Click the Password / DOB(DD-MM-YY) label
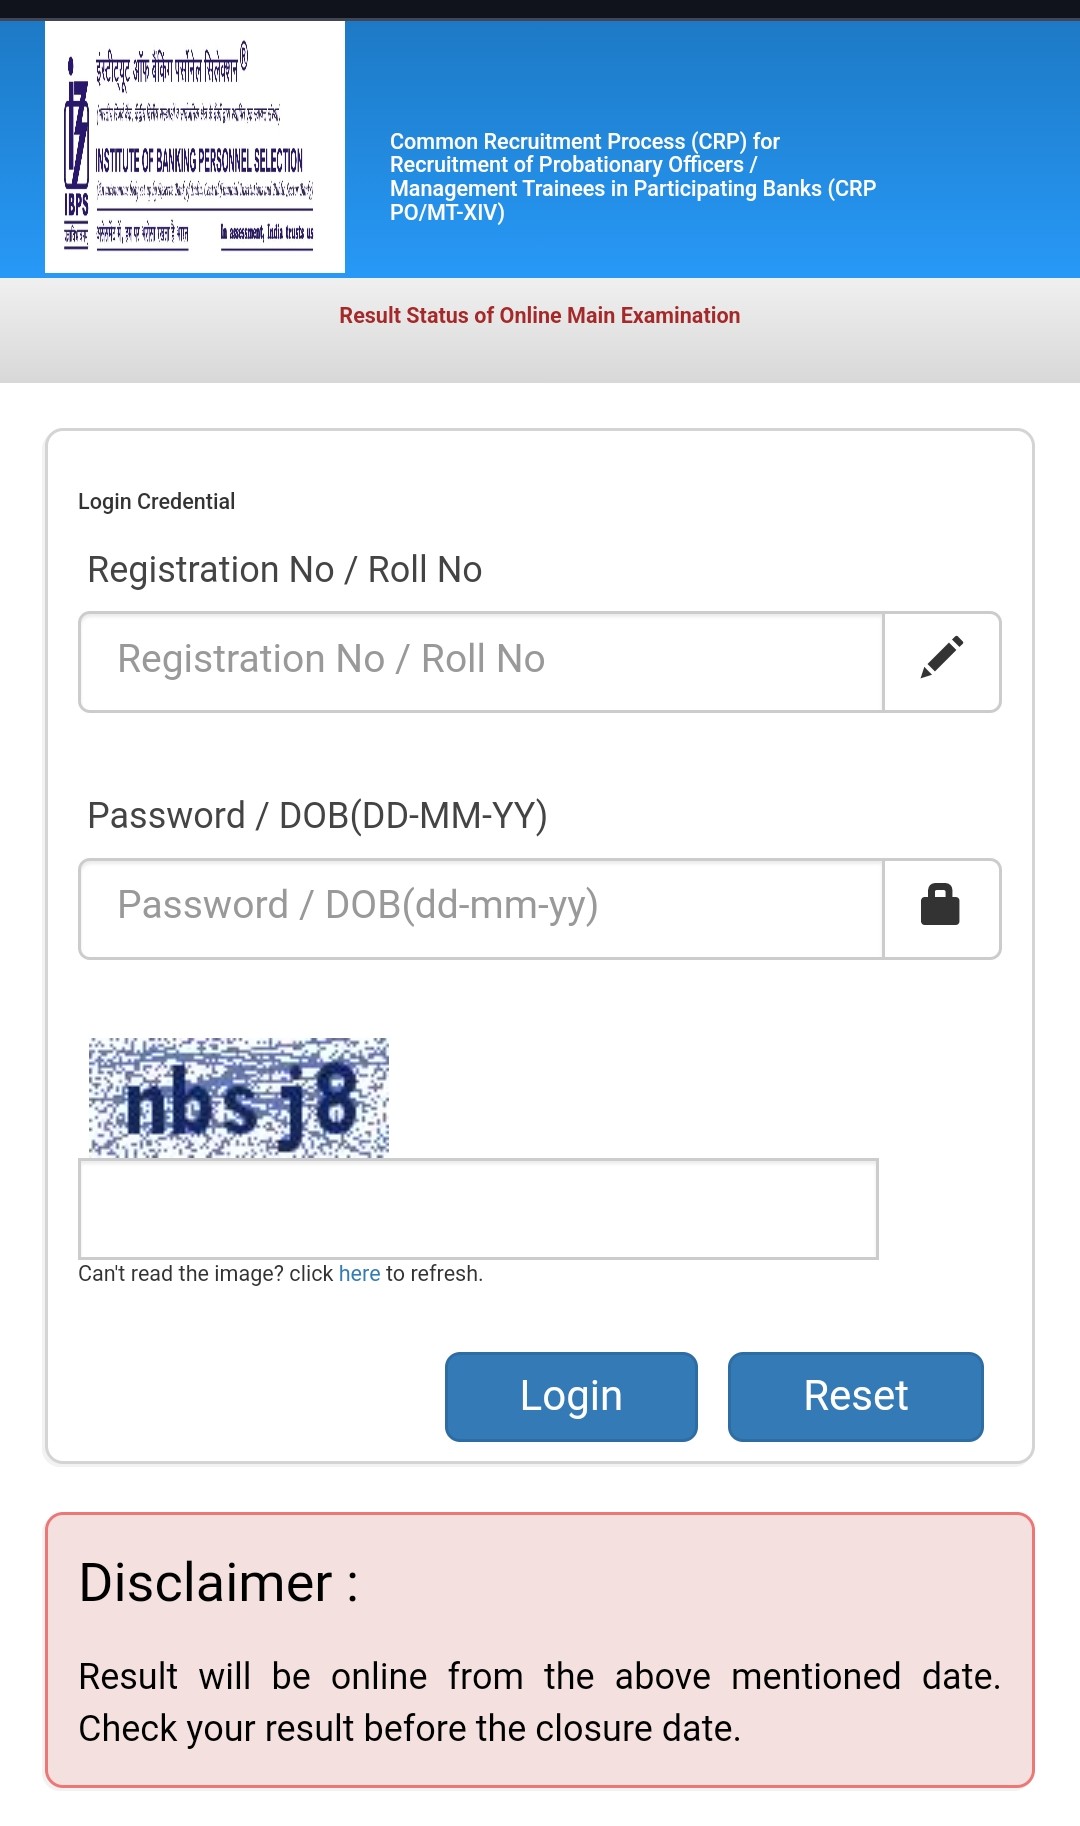1080x1826 pixels. click(x=317, y=816)
